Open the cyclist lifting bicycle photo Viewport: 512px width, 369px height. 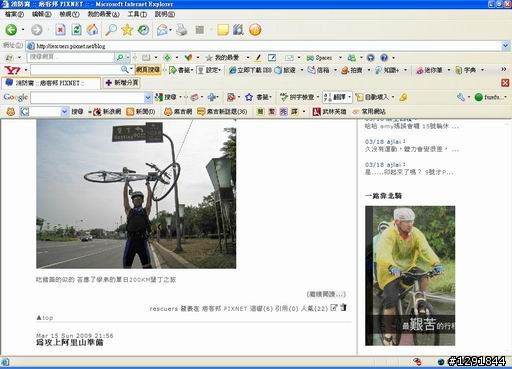coord(136,194)
